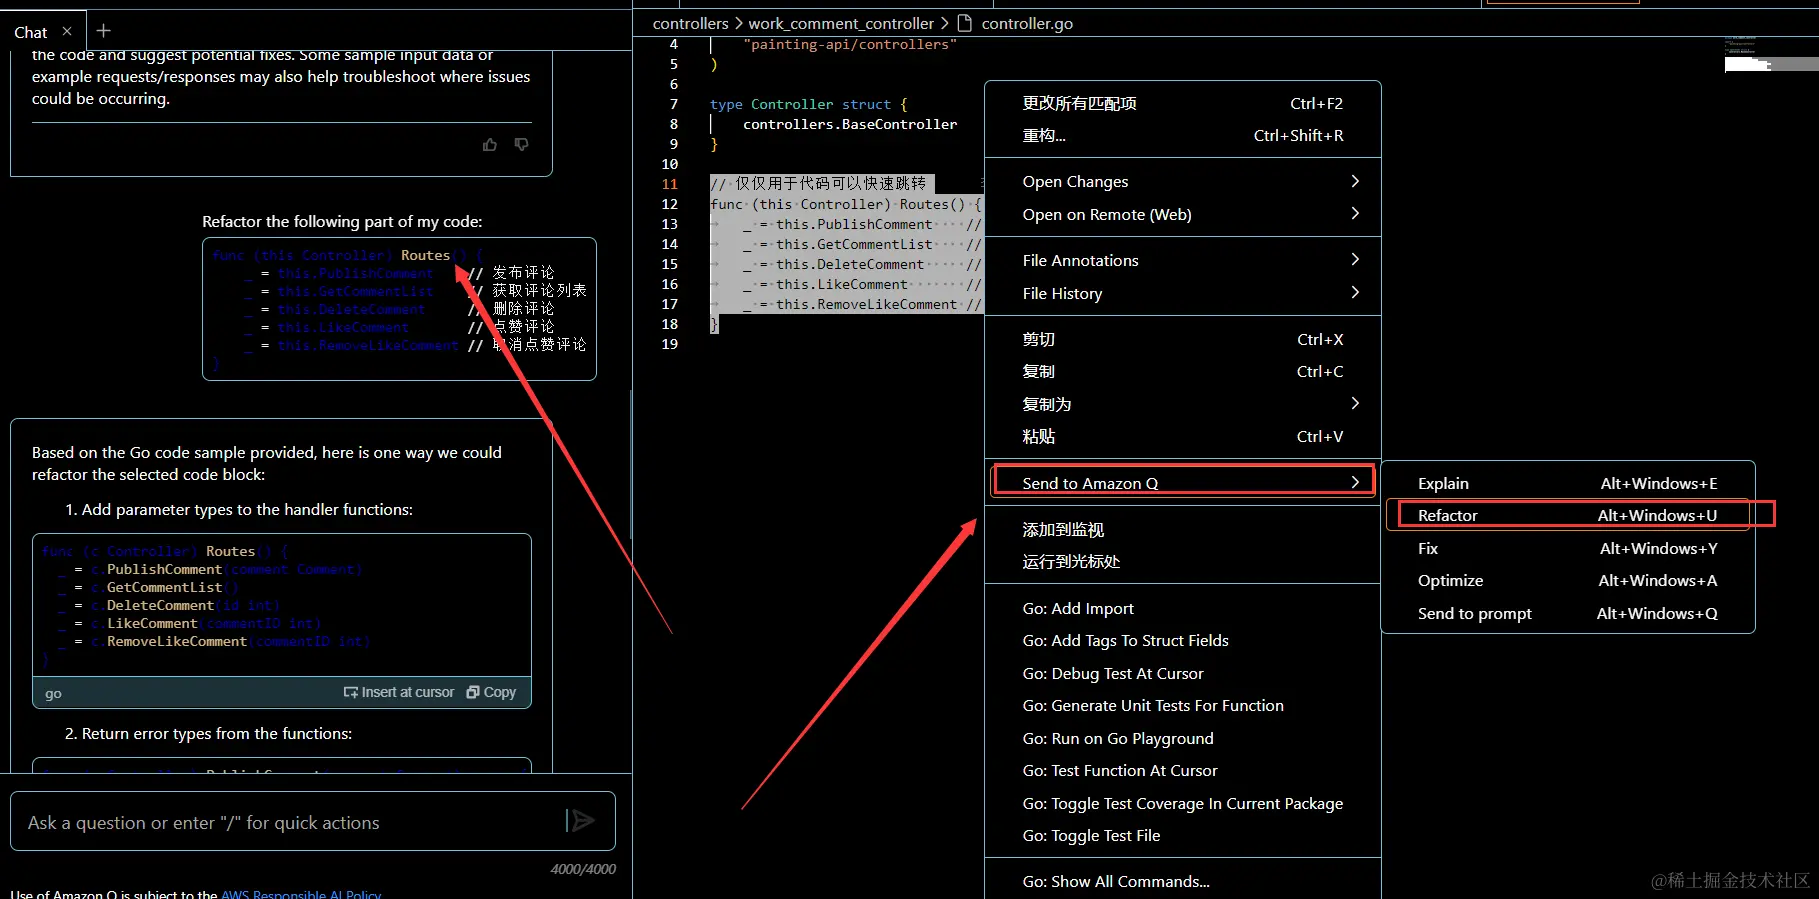Open Go: Show All Commands...
Screen dimensions: 1819x899
(x=1183, y=882)
